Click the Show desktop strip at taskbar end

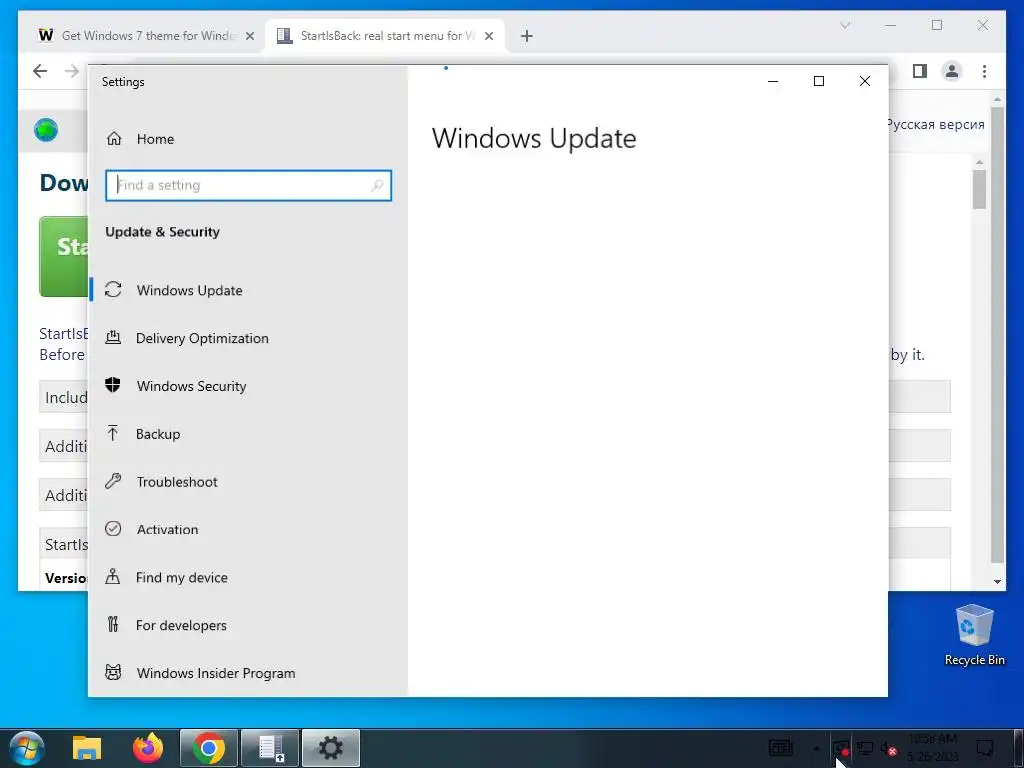(1020, 748)
